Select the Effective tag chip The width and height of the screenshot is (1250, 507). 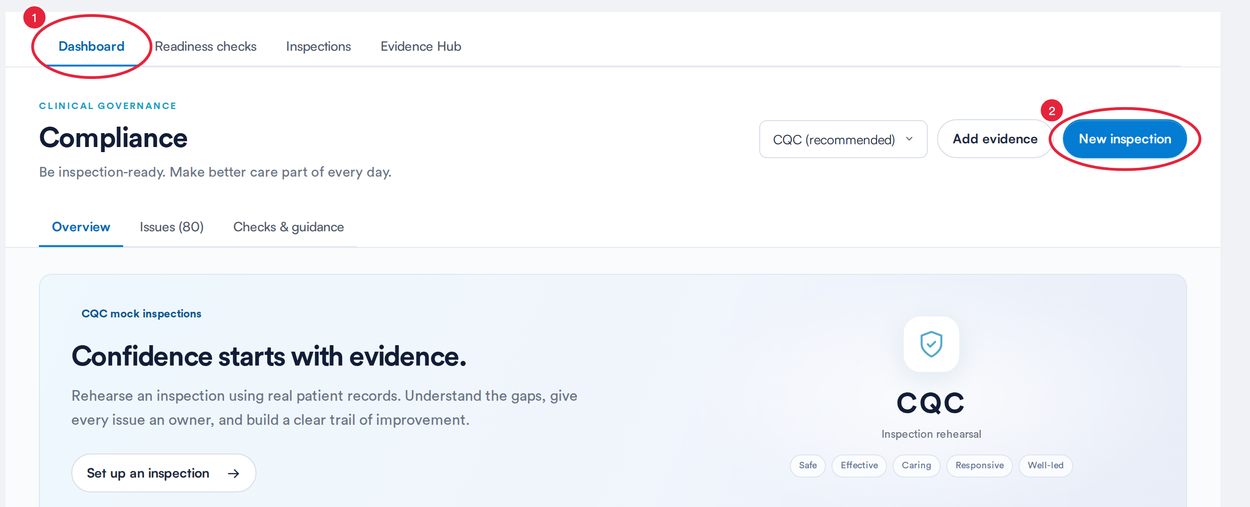[859, 466]
